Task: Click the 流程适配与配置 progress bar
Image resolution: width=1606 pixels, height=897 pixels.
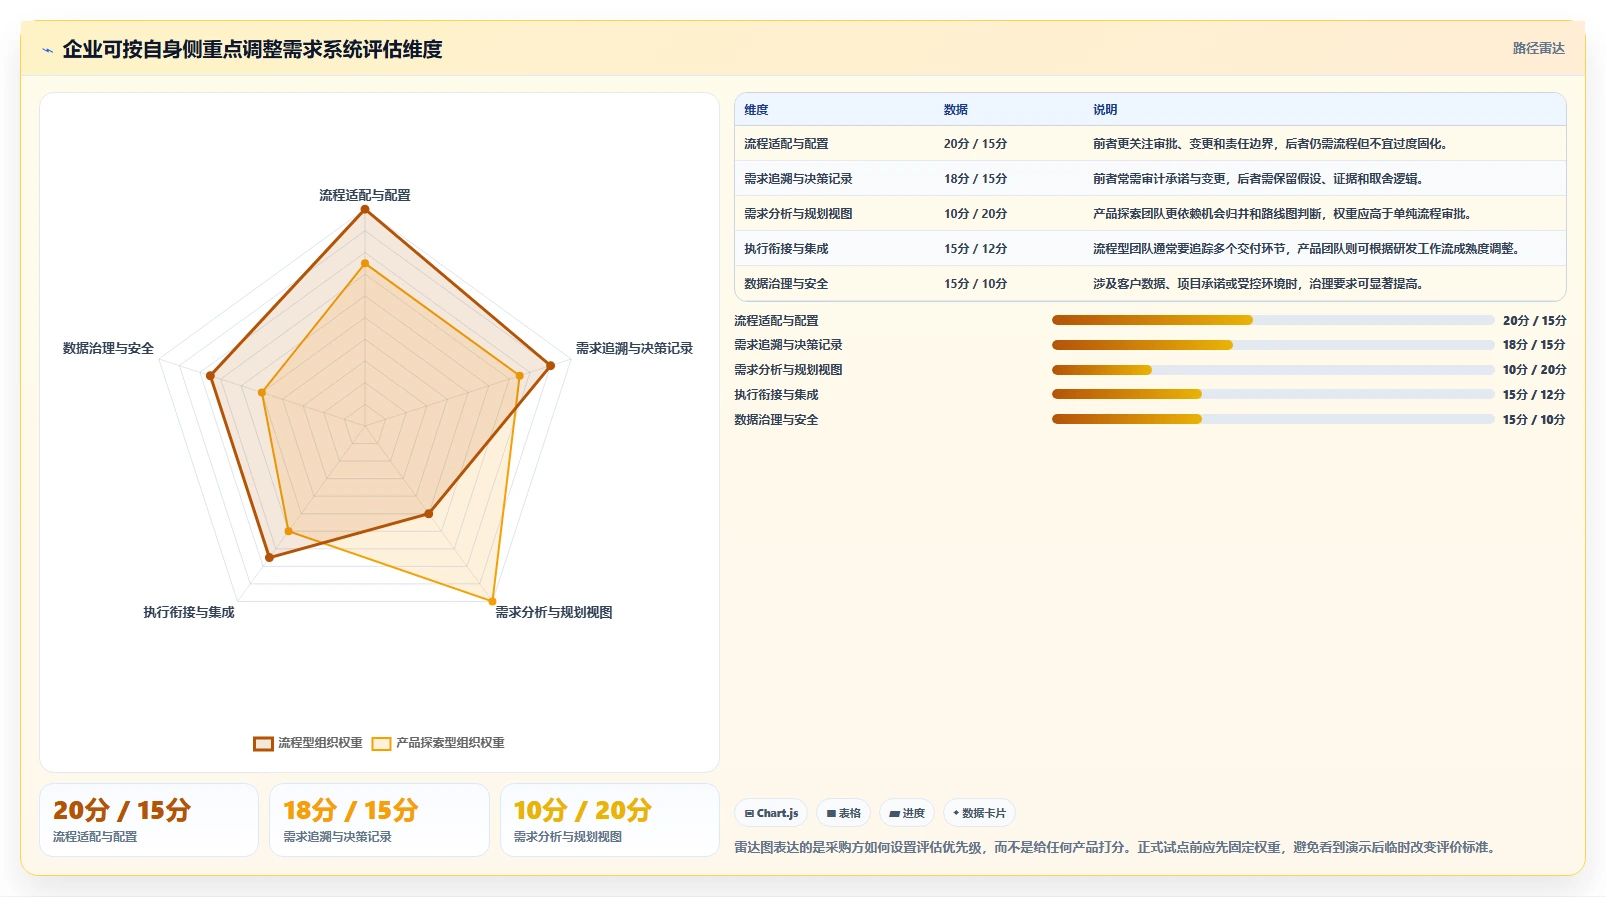Action: 1272,320
